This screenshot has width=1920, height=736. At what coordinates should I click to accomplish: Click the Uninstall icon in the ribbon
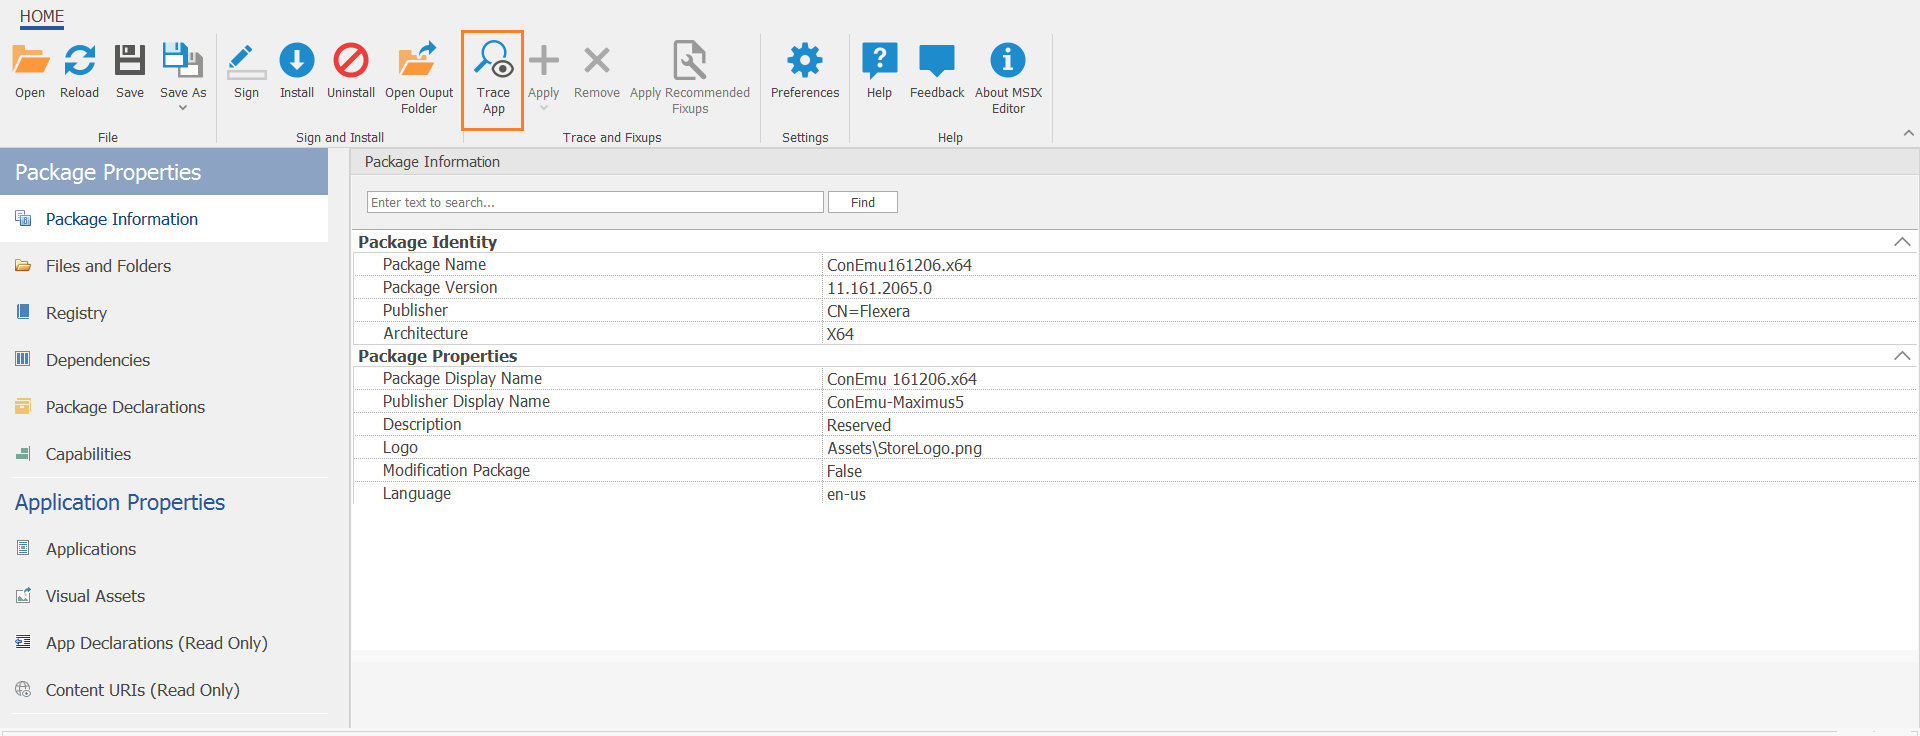pyautogui.click(x=351, y=60)
